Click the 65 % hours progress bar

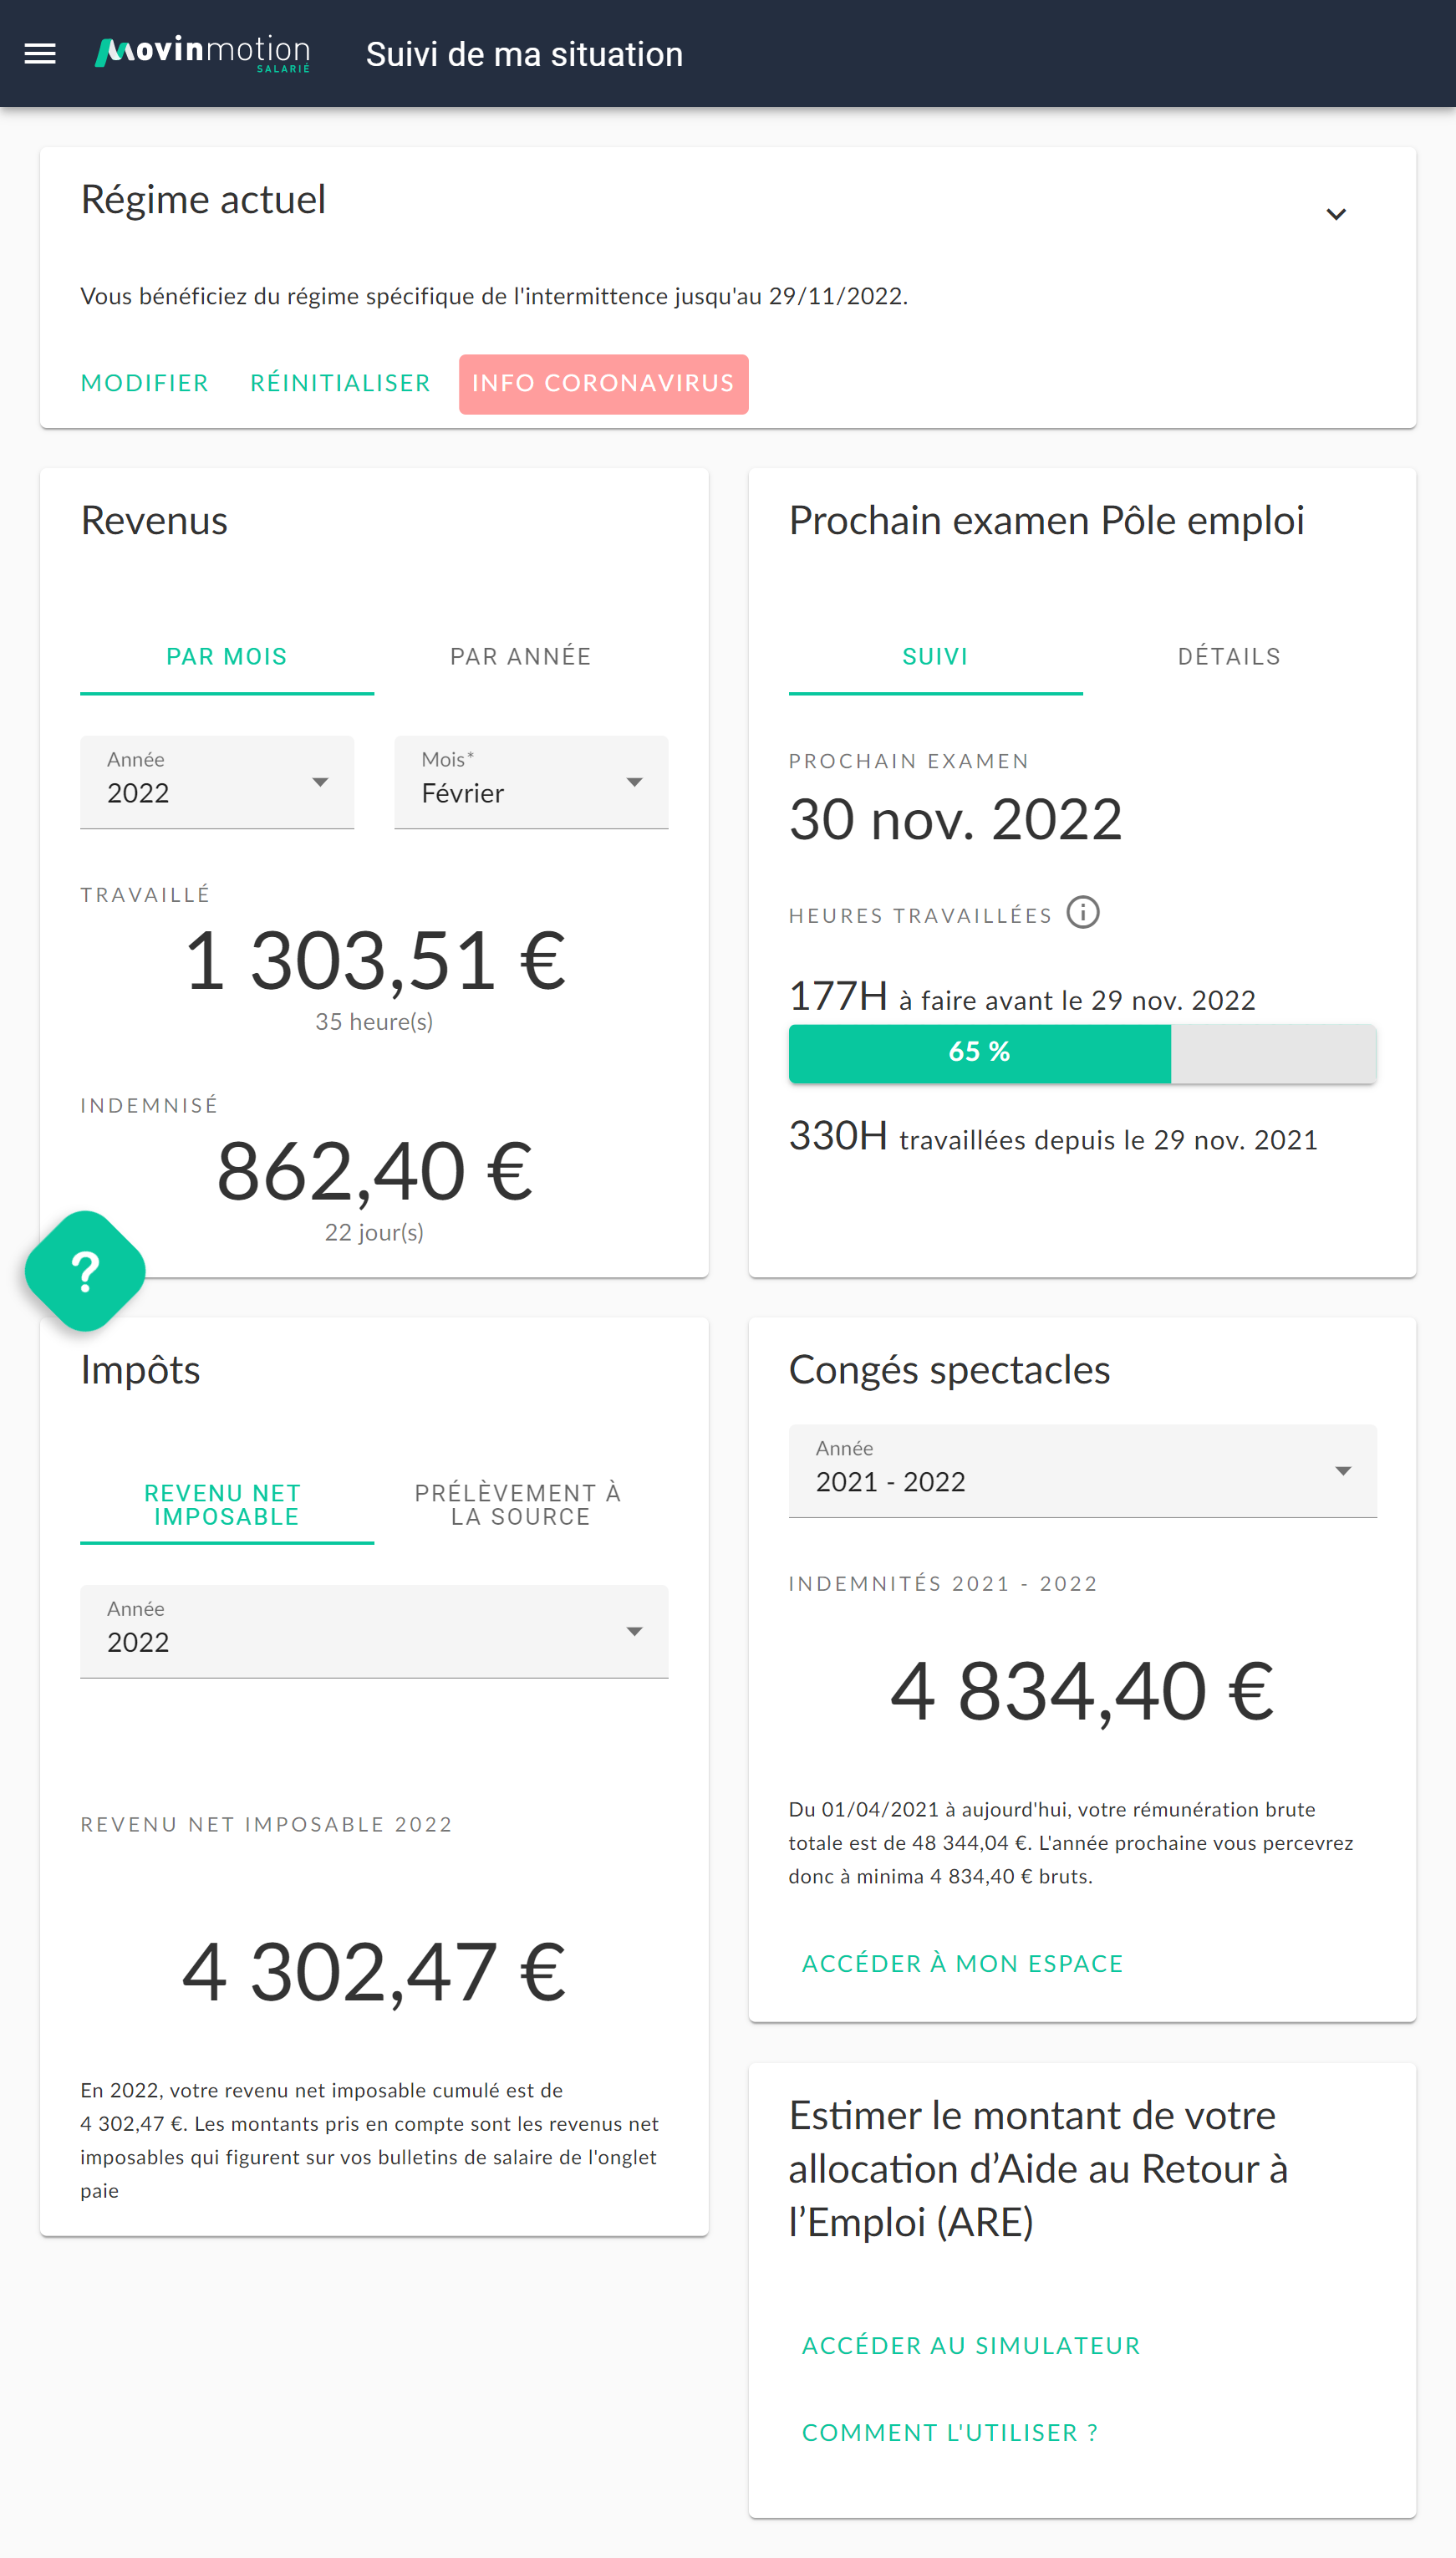(x=1083, y=1053)
